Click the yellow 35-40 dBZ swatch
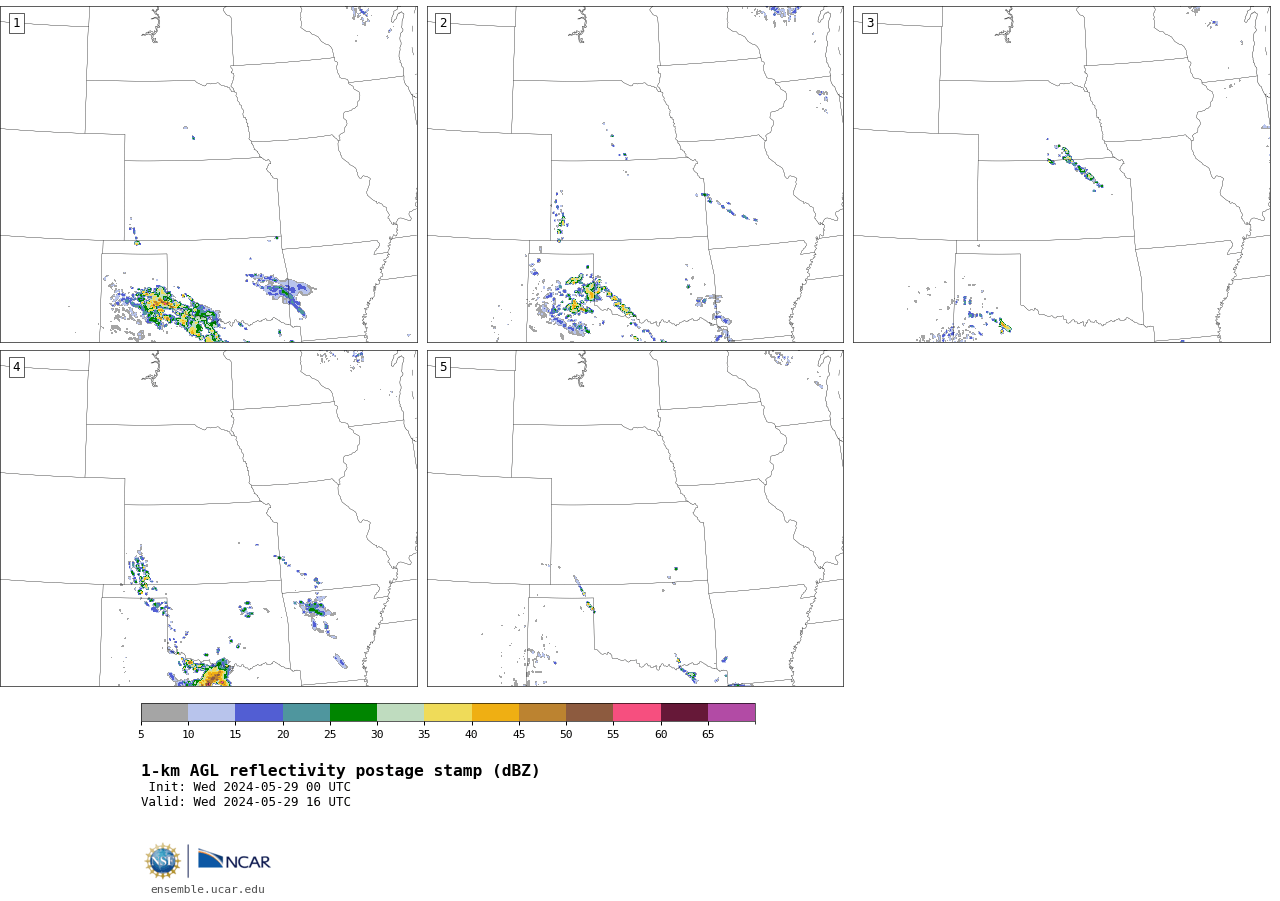Viewport: 1280px width, 901px height. [448, 712]
